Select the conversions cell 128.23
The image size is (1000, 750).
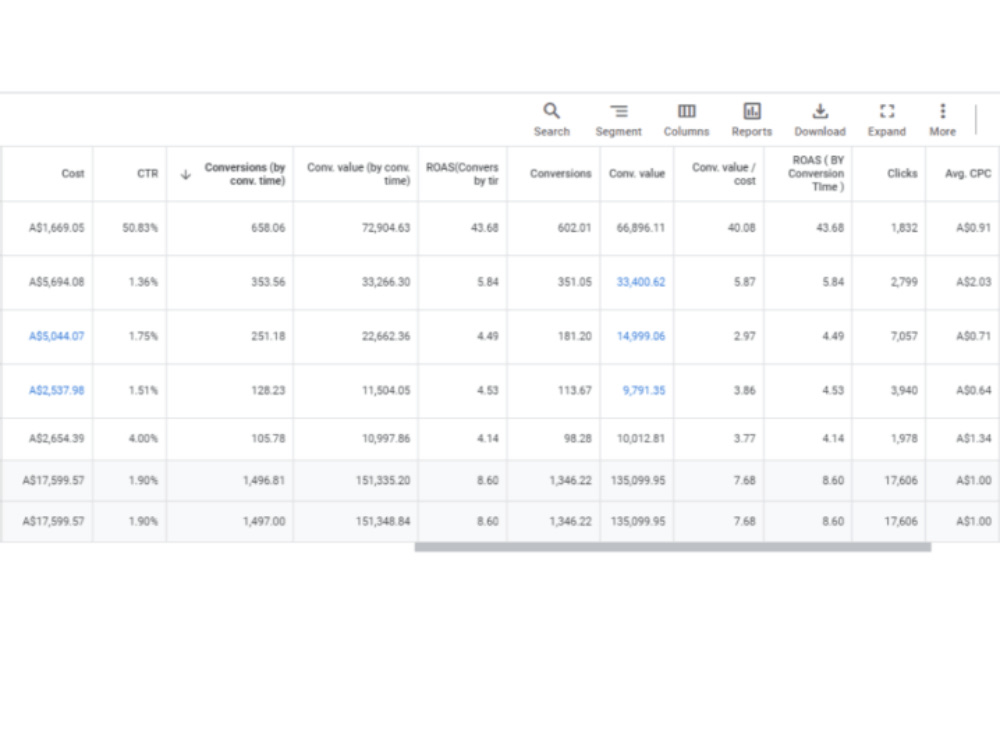(x=268, y=390)
